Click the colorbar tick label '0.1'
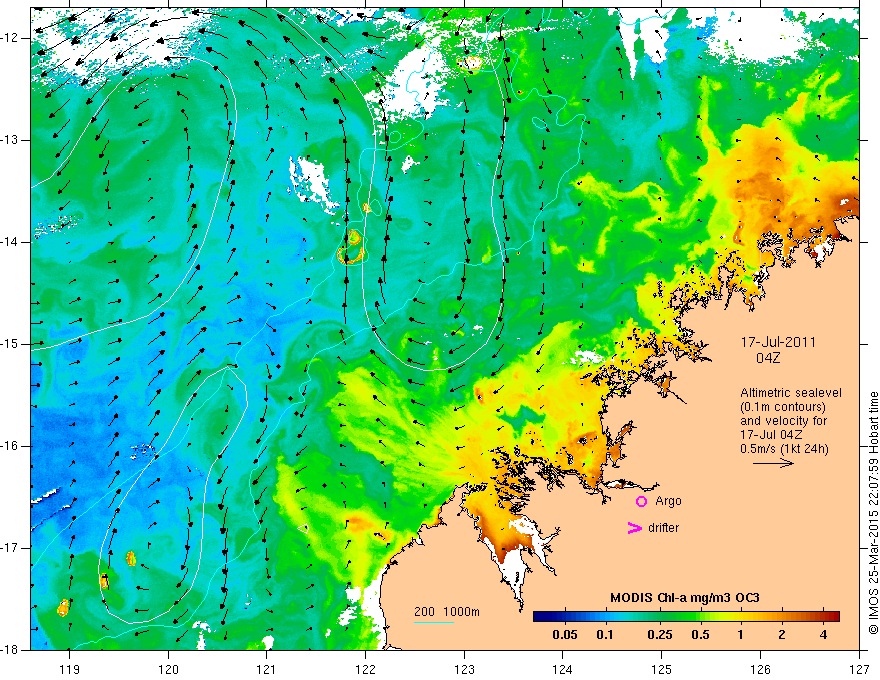The width and height of the screenshot is (880, 680). pyautogui.click(x=605, y=635)
